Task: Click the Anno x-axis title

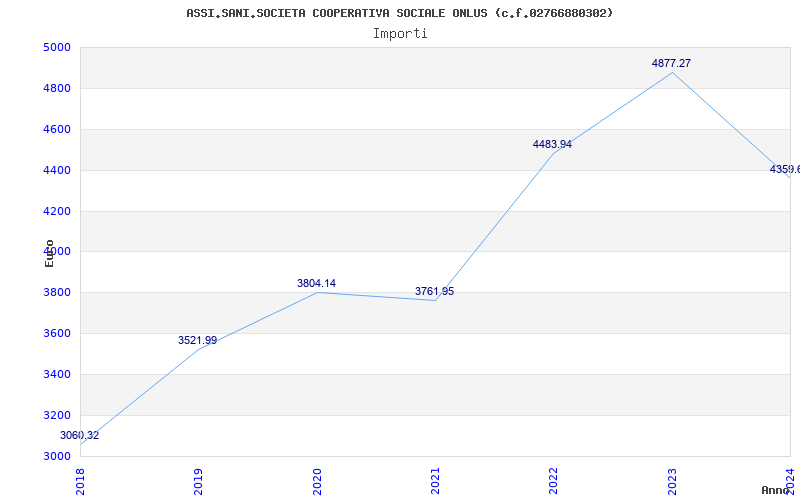Action: tap(776, 490)
